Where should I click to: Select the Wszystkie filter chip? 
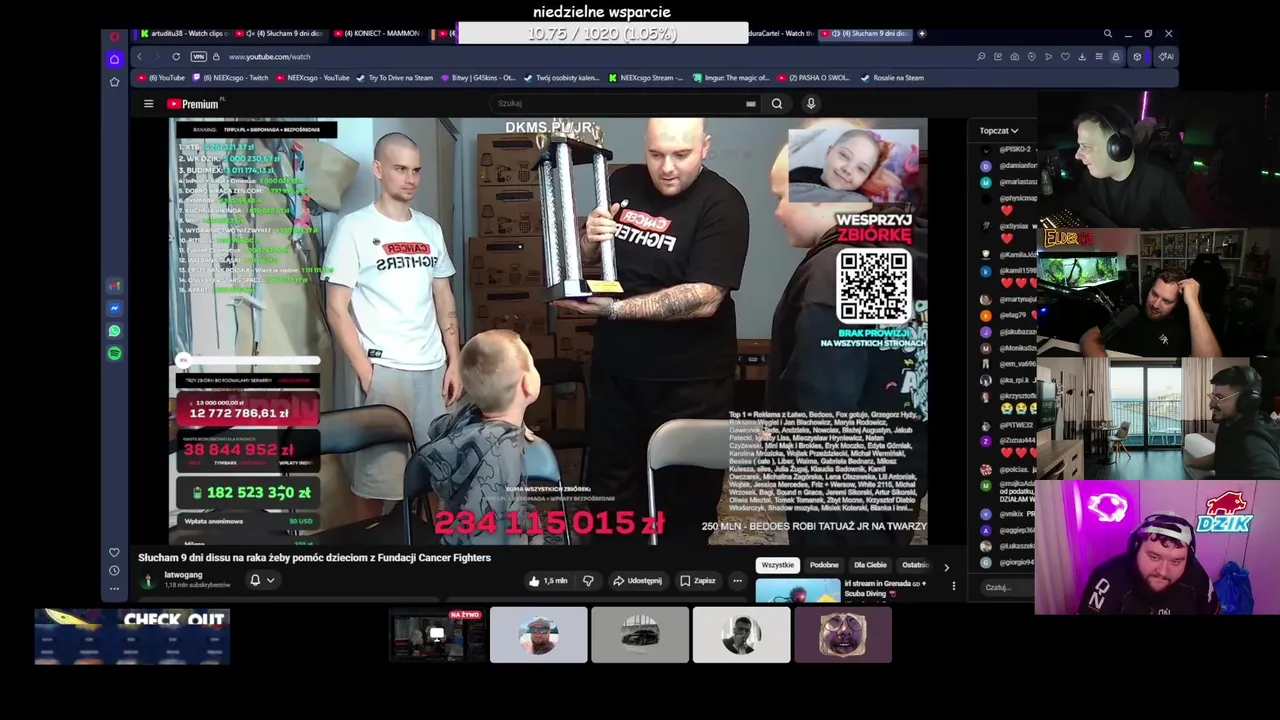(x=777, y=565)
